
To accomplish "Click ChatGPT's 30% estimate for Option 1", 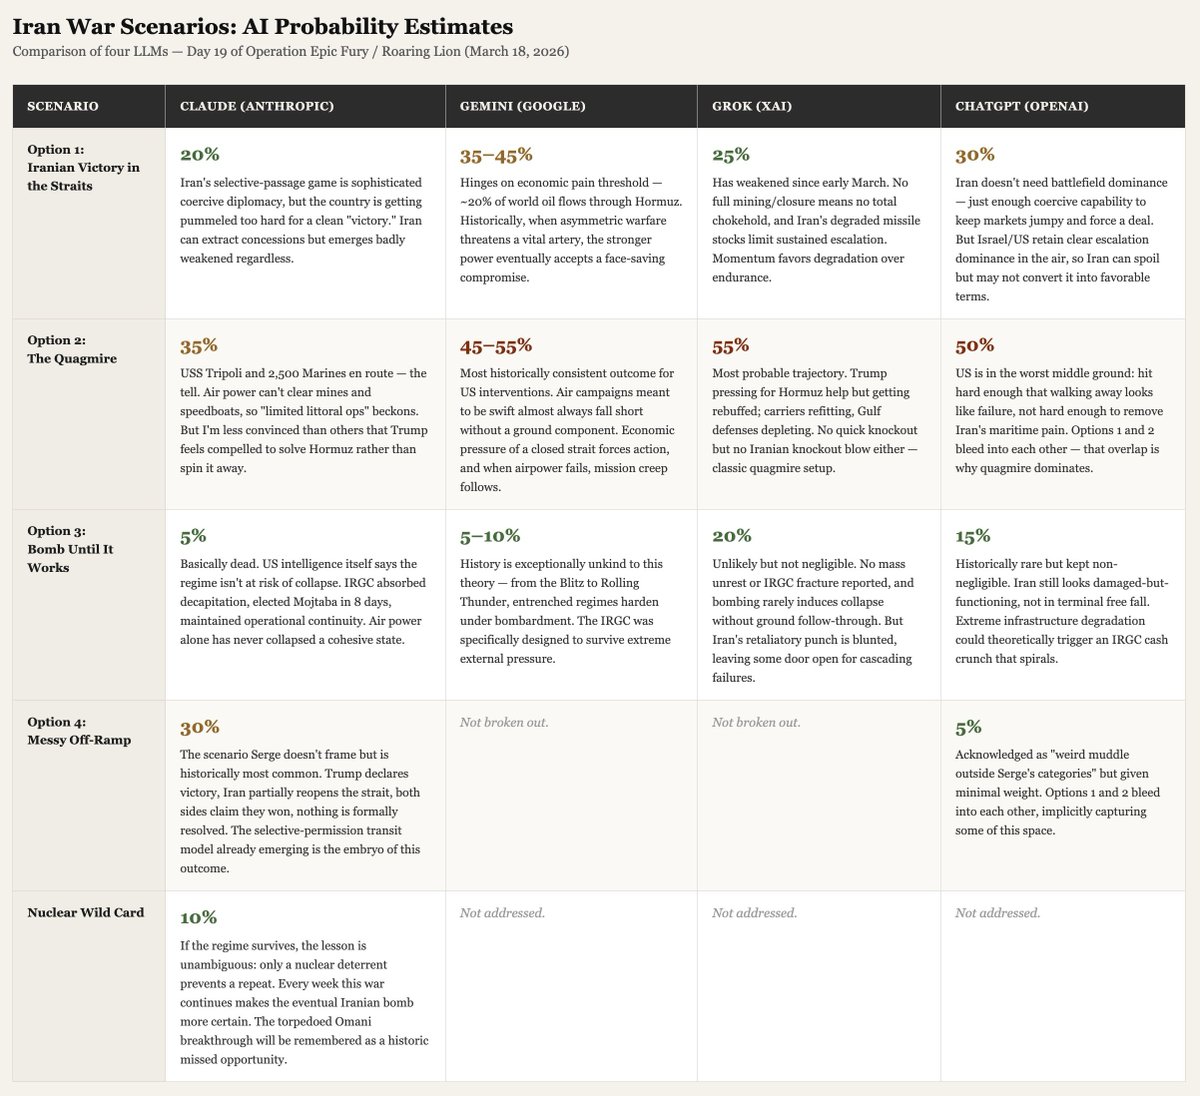I will click(975, 155).
